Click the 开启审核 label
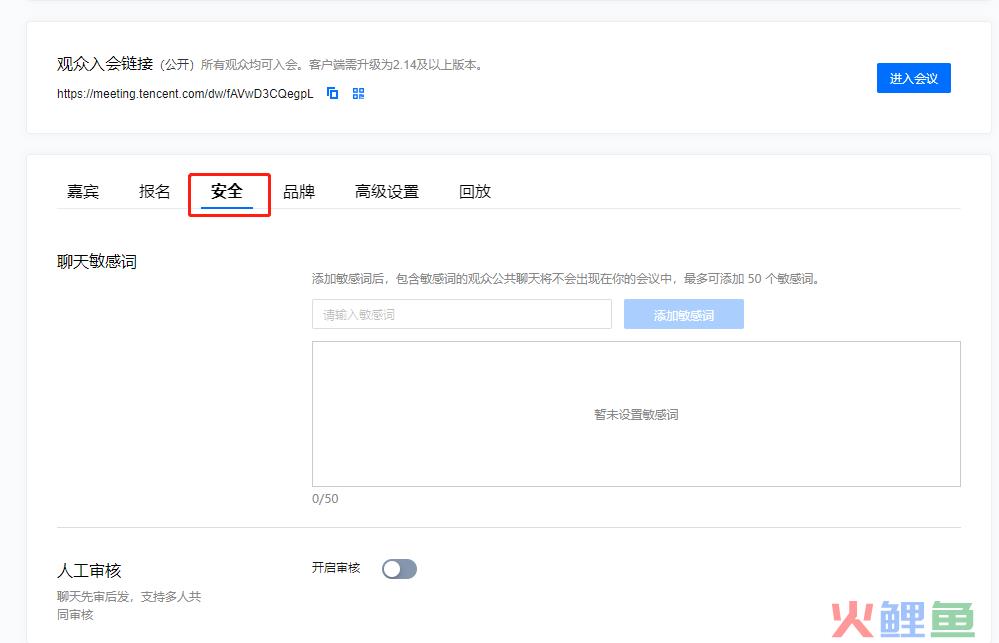Screen dimensions: 999x643 click(336, 567)
